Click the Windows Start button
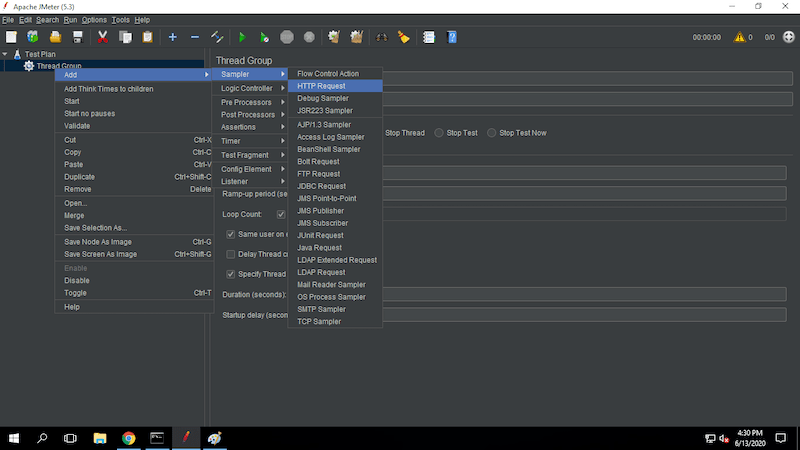Image resolution: width=800 pixels, height=450 pixels. (14, 438)
